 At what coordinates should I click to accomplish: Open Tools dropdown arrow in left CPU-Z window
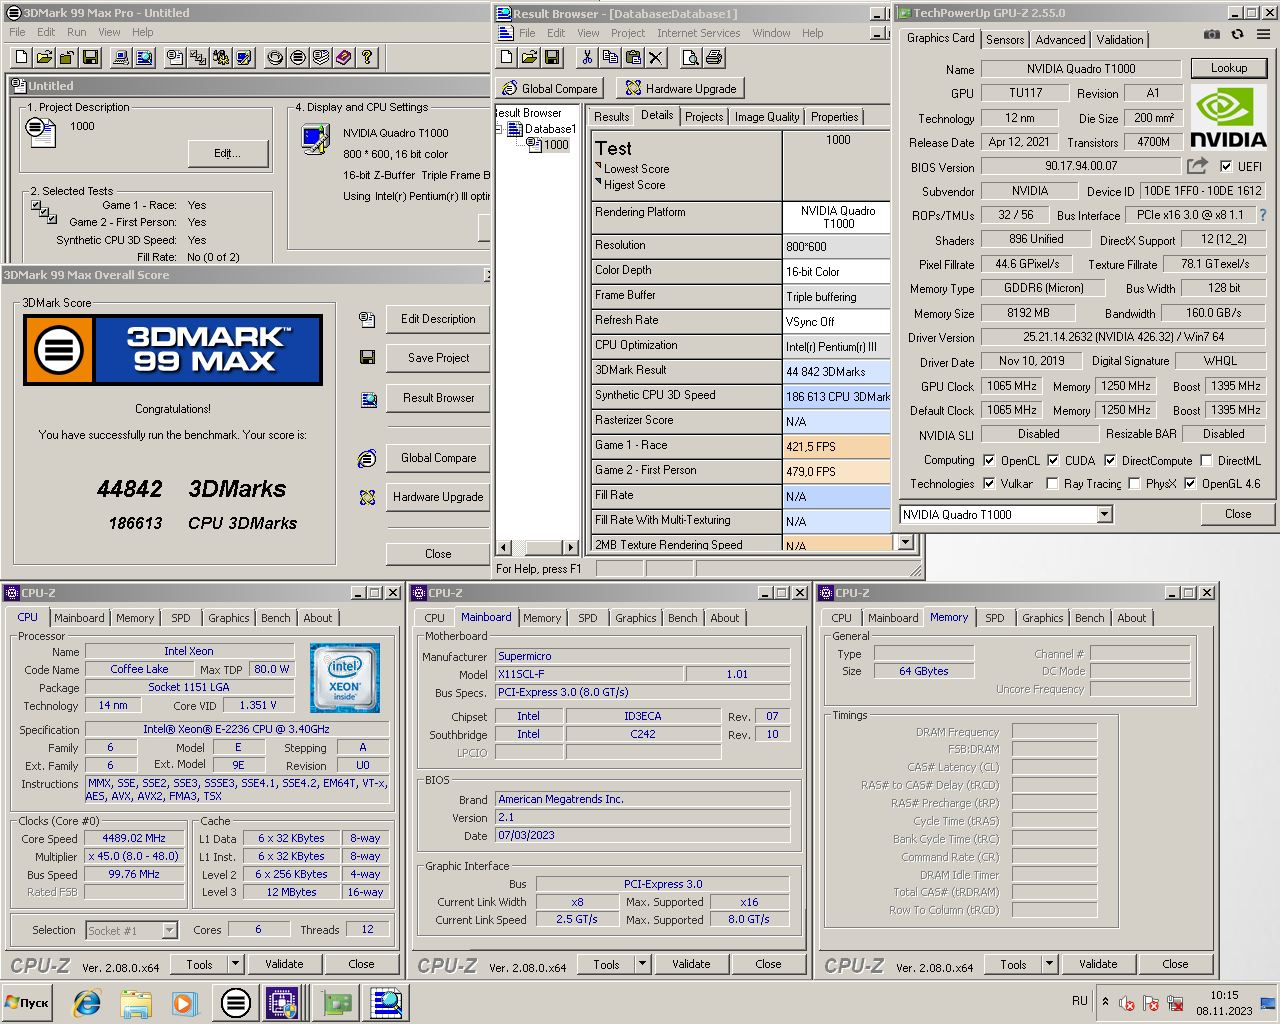point(236,964)
